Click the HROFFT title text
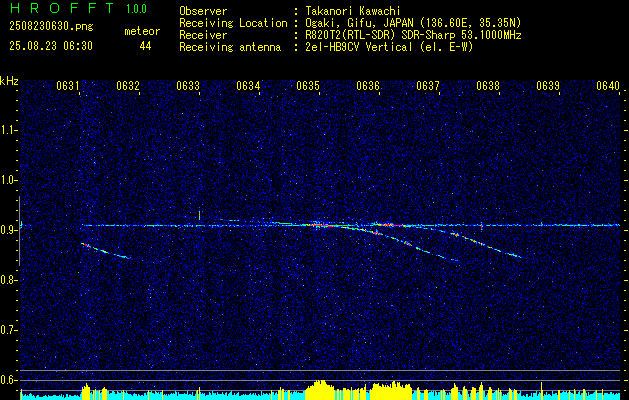The height and width of the screenshot is (400, 629). [62, 8]
